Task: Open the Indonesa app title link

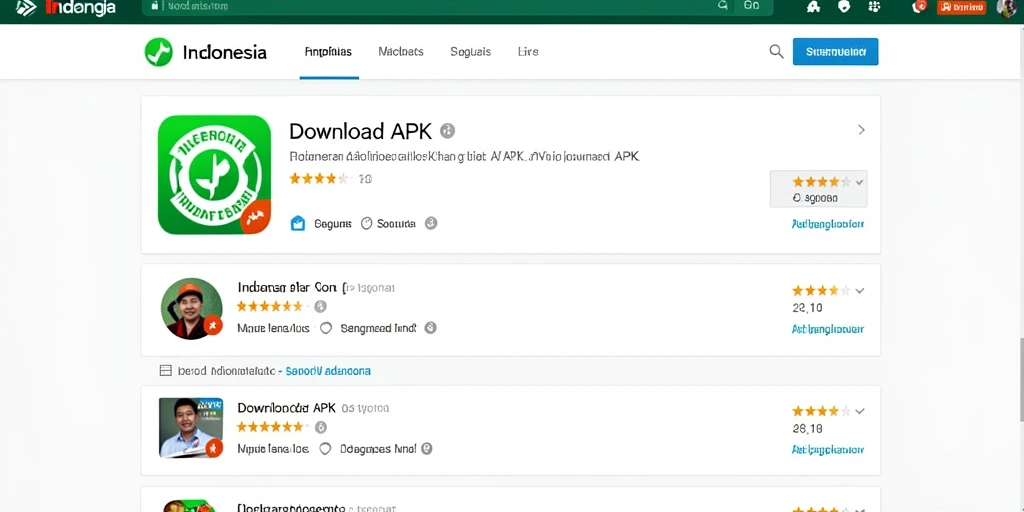Action: [x=289, y=287]
